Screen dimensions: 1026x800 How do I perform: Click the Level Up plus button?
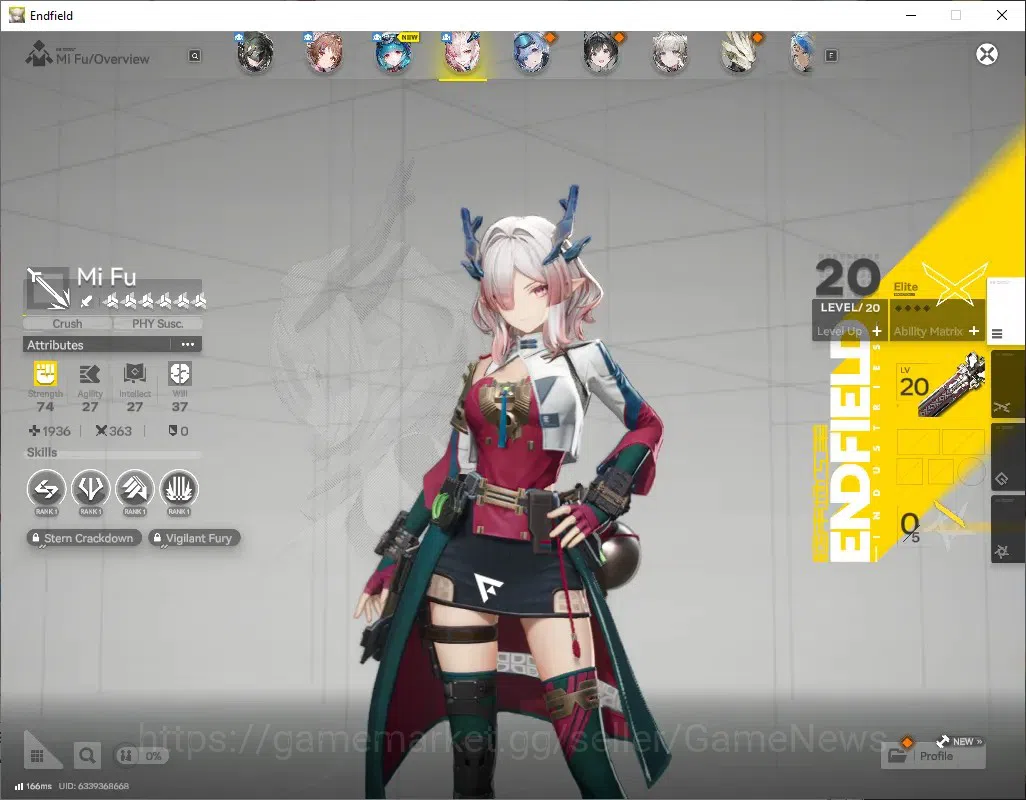point(877,332)
